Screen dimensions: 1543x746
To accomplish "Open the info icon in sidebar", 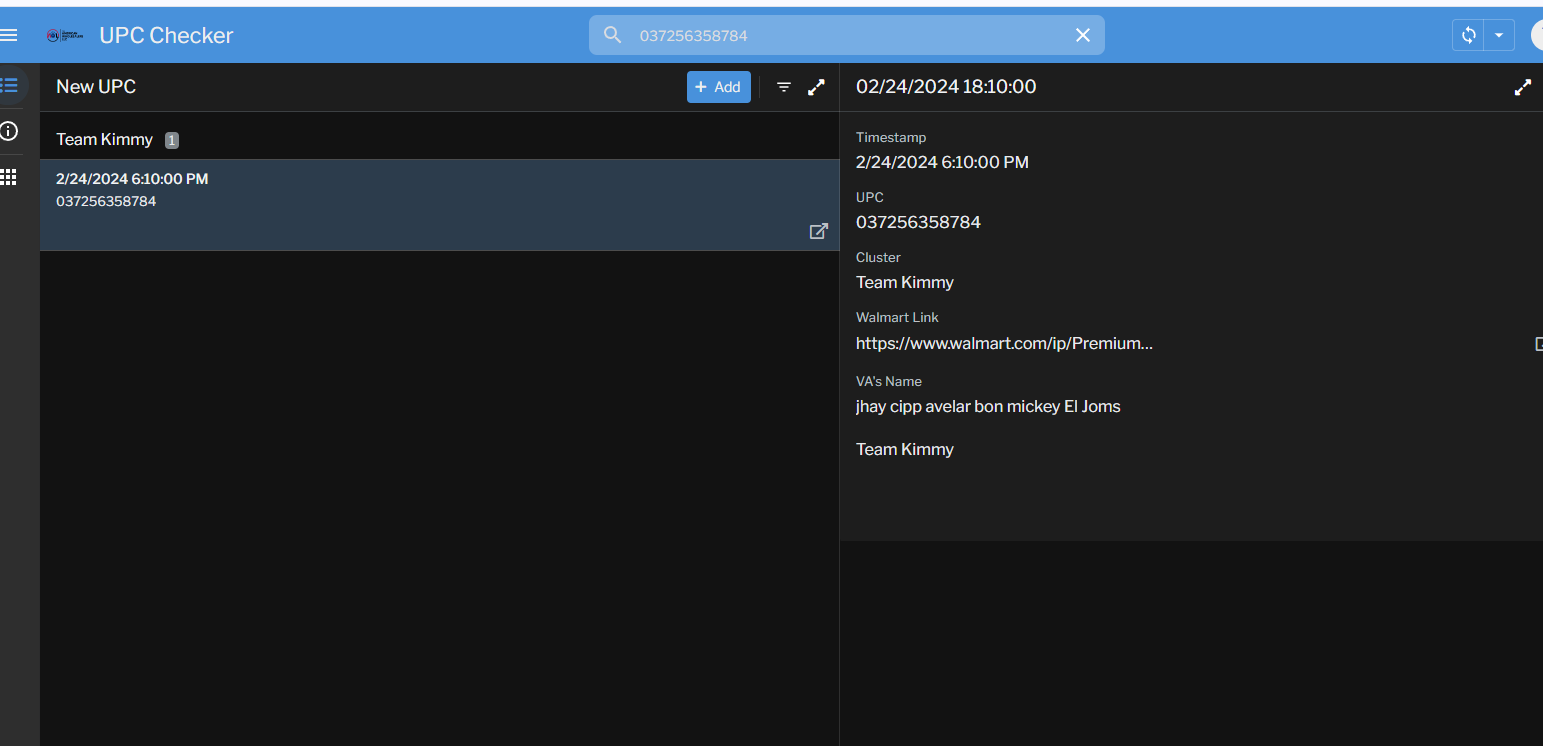I will pos(10,131).
